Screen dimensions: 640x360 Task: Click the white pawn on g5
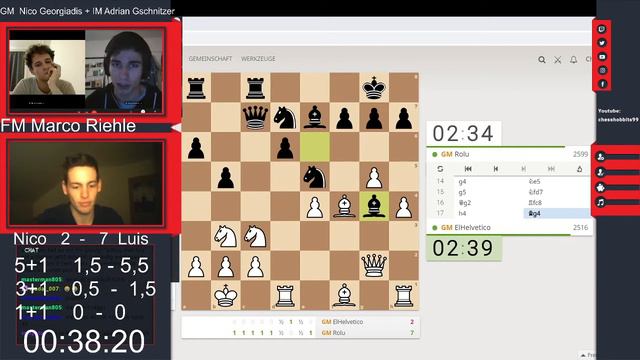click(374, 177)
